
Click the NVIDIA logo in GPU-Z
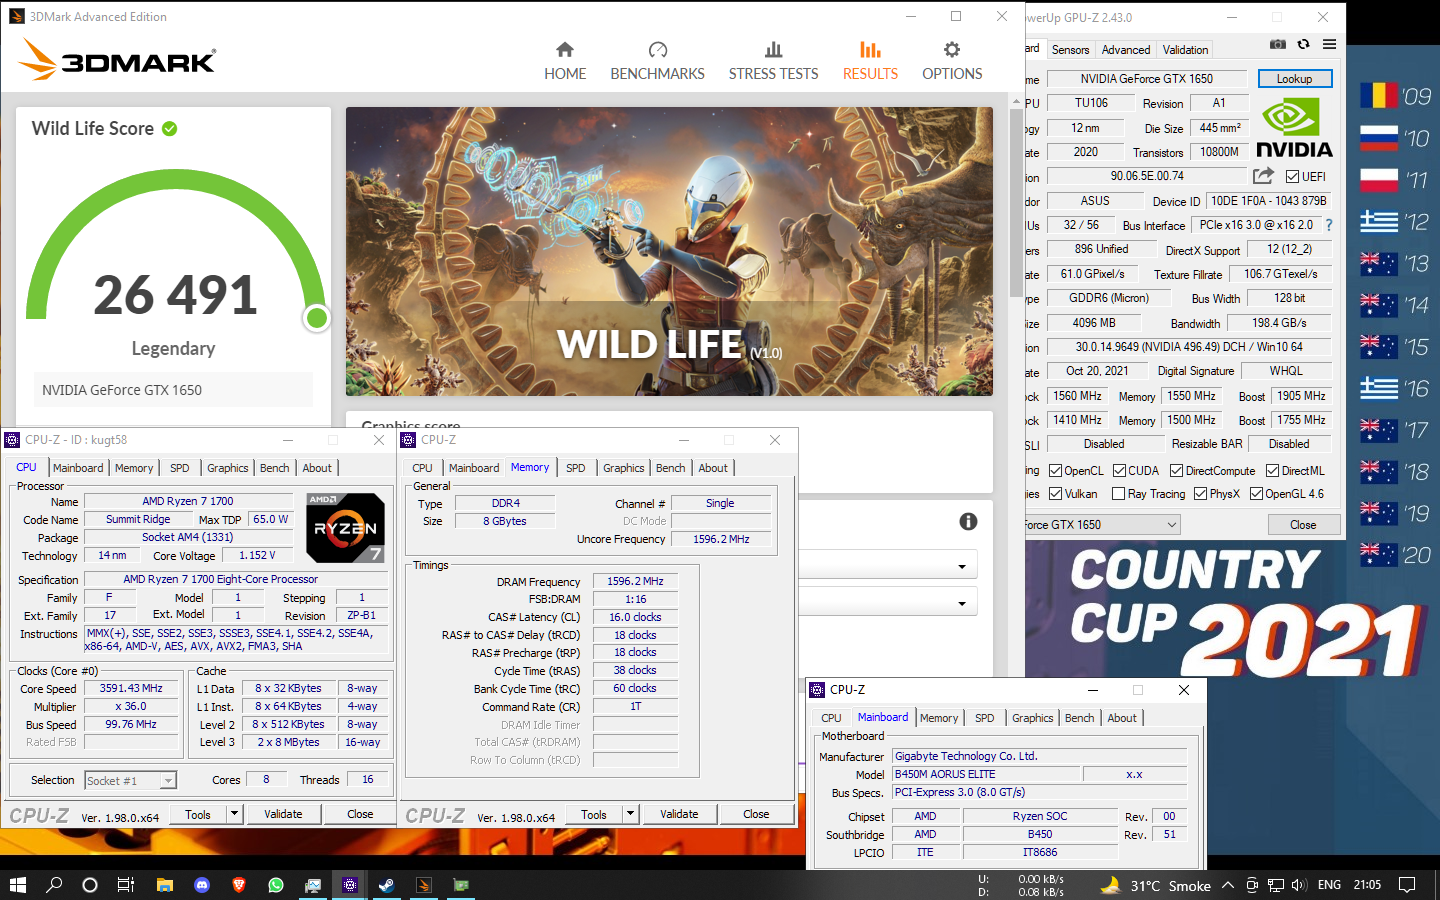pos(1294,128)
